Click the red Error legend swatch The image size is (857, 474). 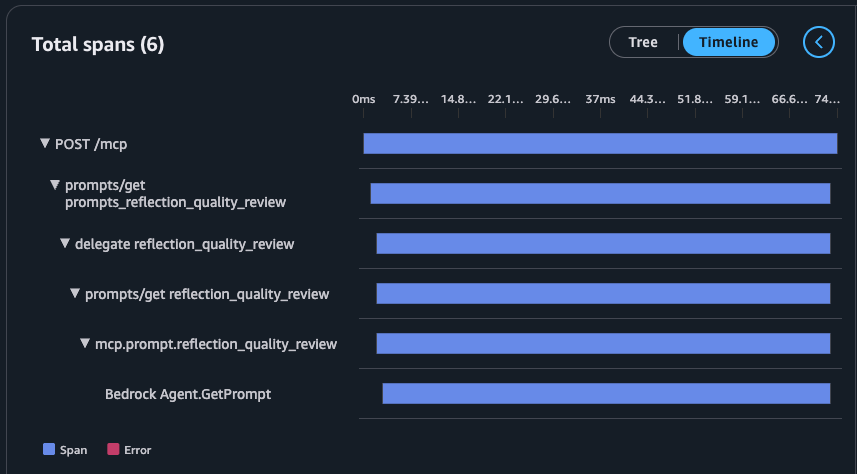click(113, 449)
